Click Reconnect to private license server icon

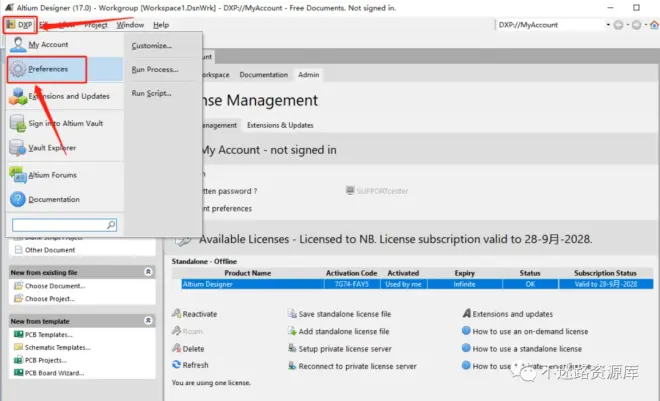click(x=292, y=366)
